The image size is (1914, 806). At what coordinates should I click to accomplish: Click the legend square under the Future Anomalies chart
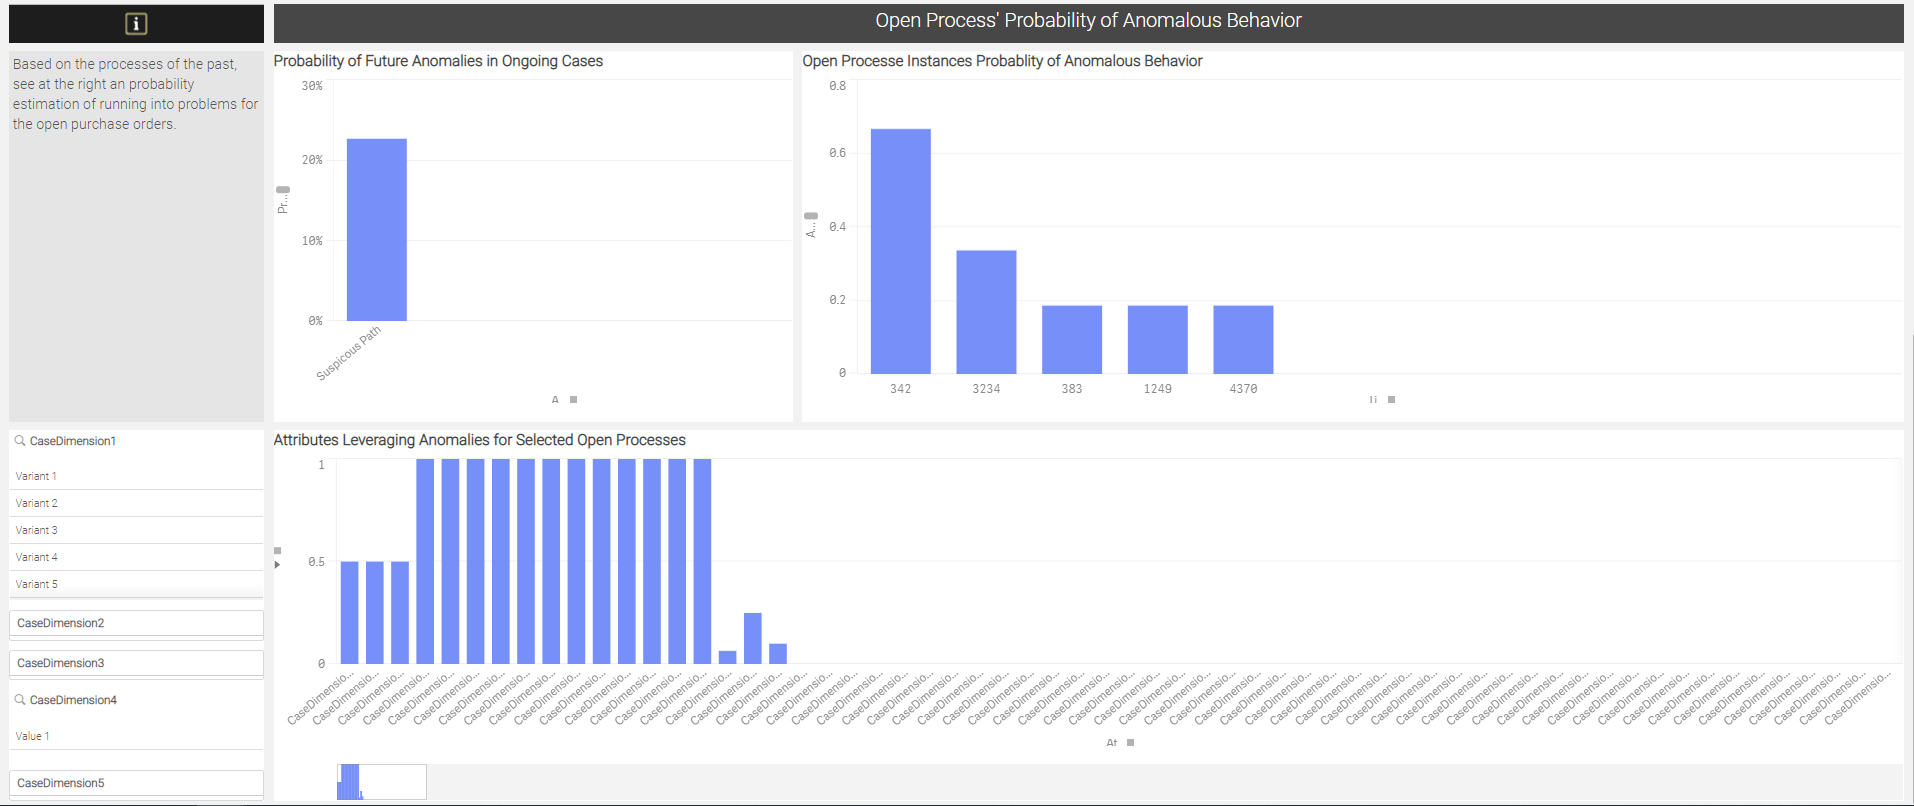click(573, 399)
